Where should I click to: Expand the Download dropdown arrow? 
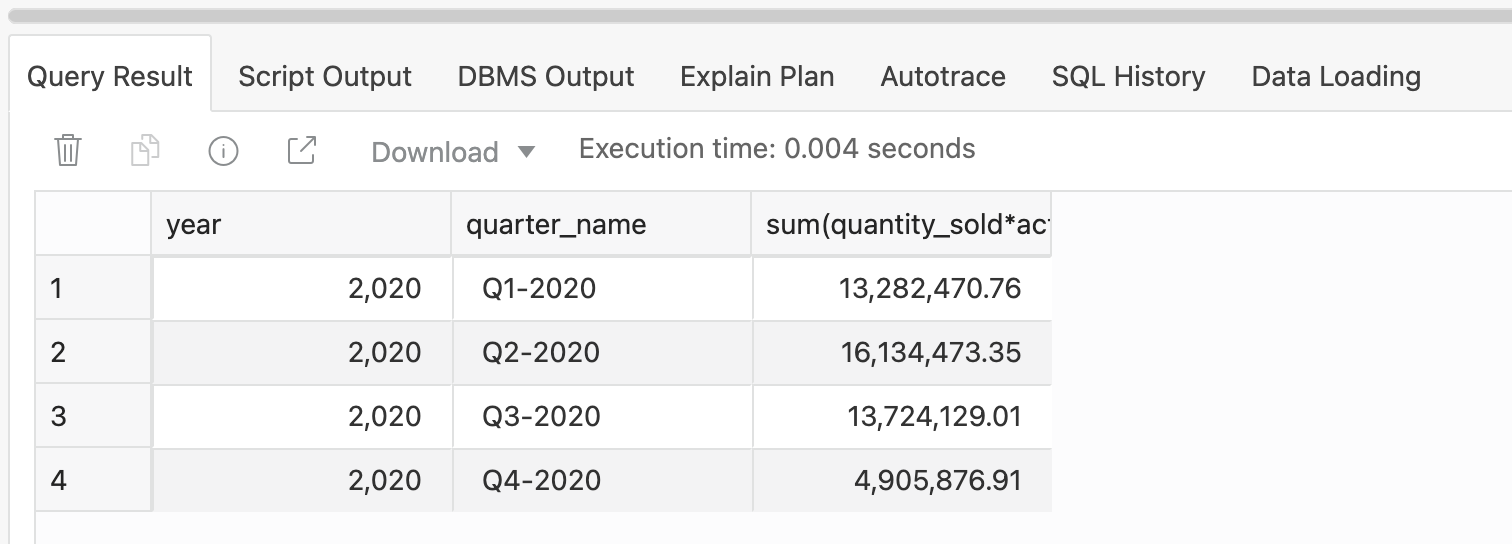[x=526, y=152]
